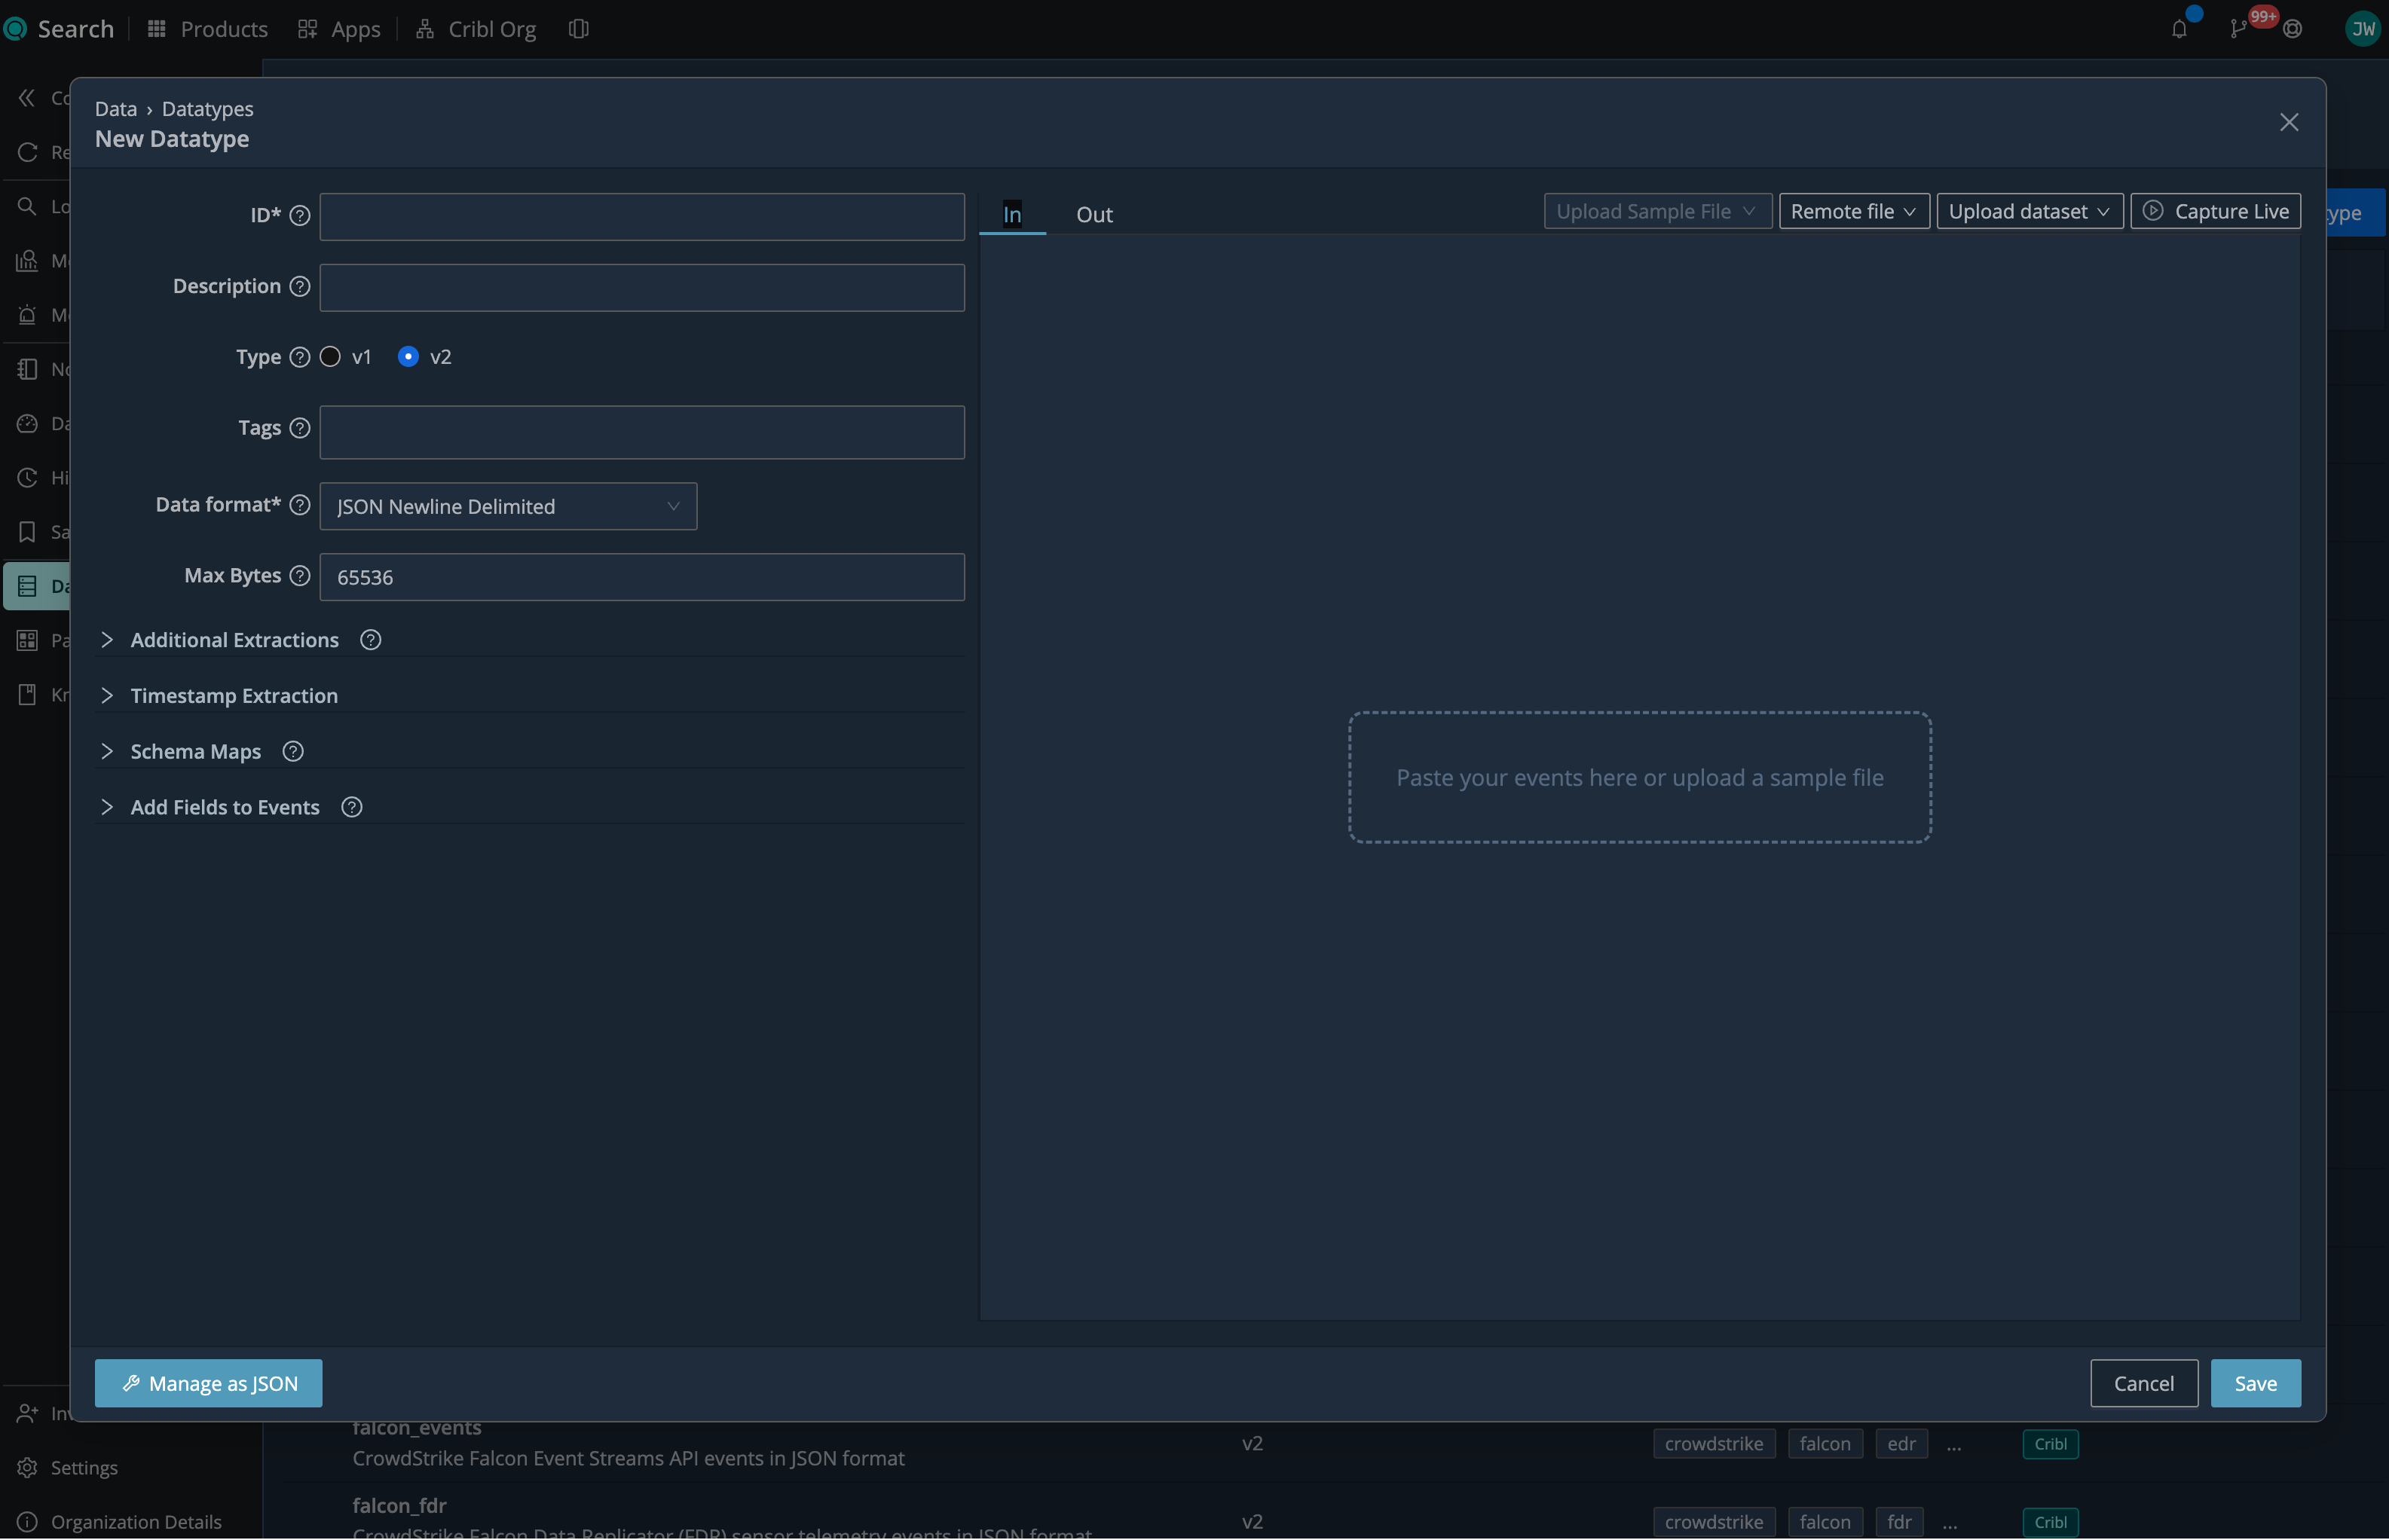Click into the Description input field
The height and width of the screenshot is (1540, 2389).
coord(642,289)
